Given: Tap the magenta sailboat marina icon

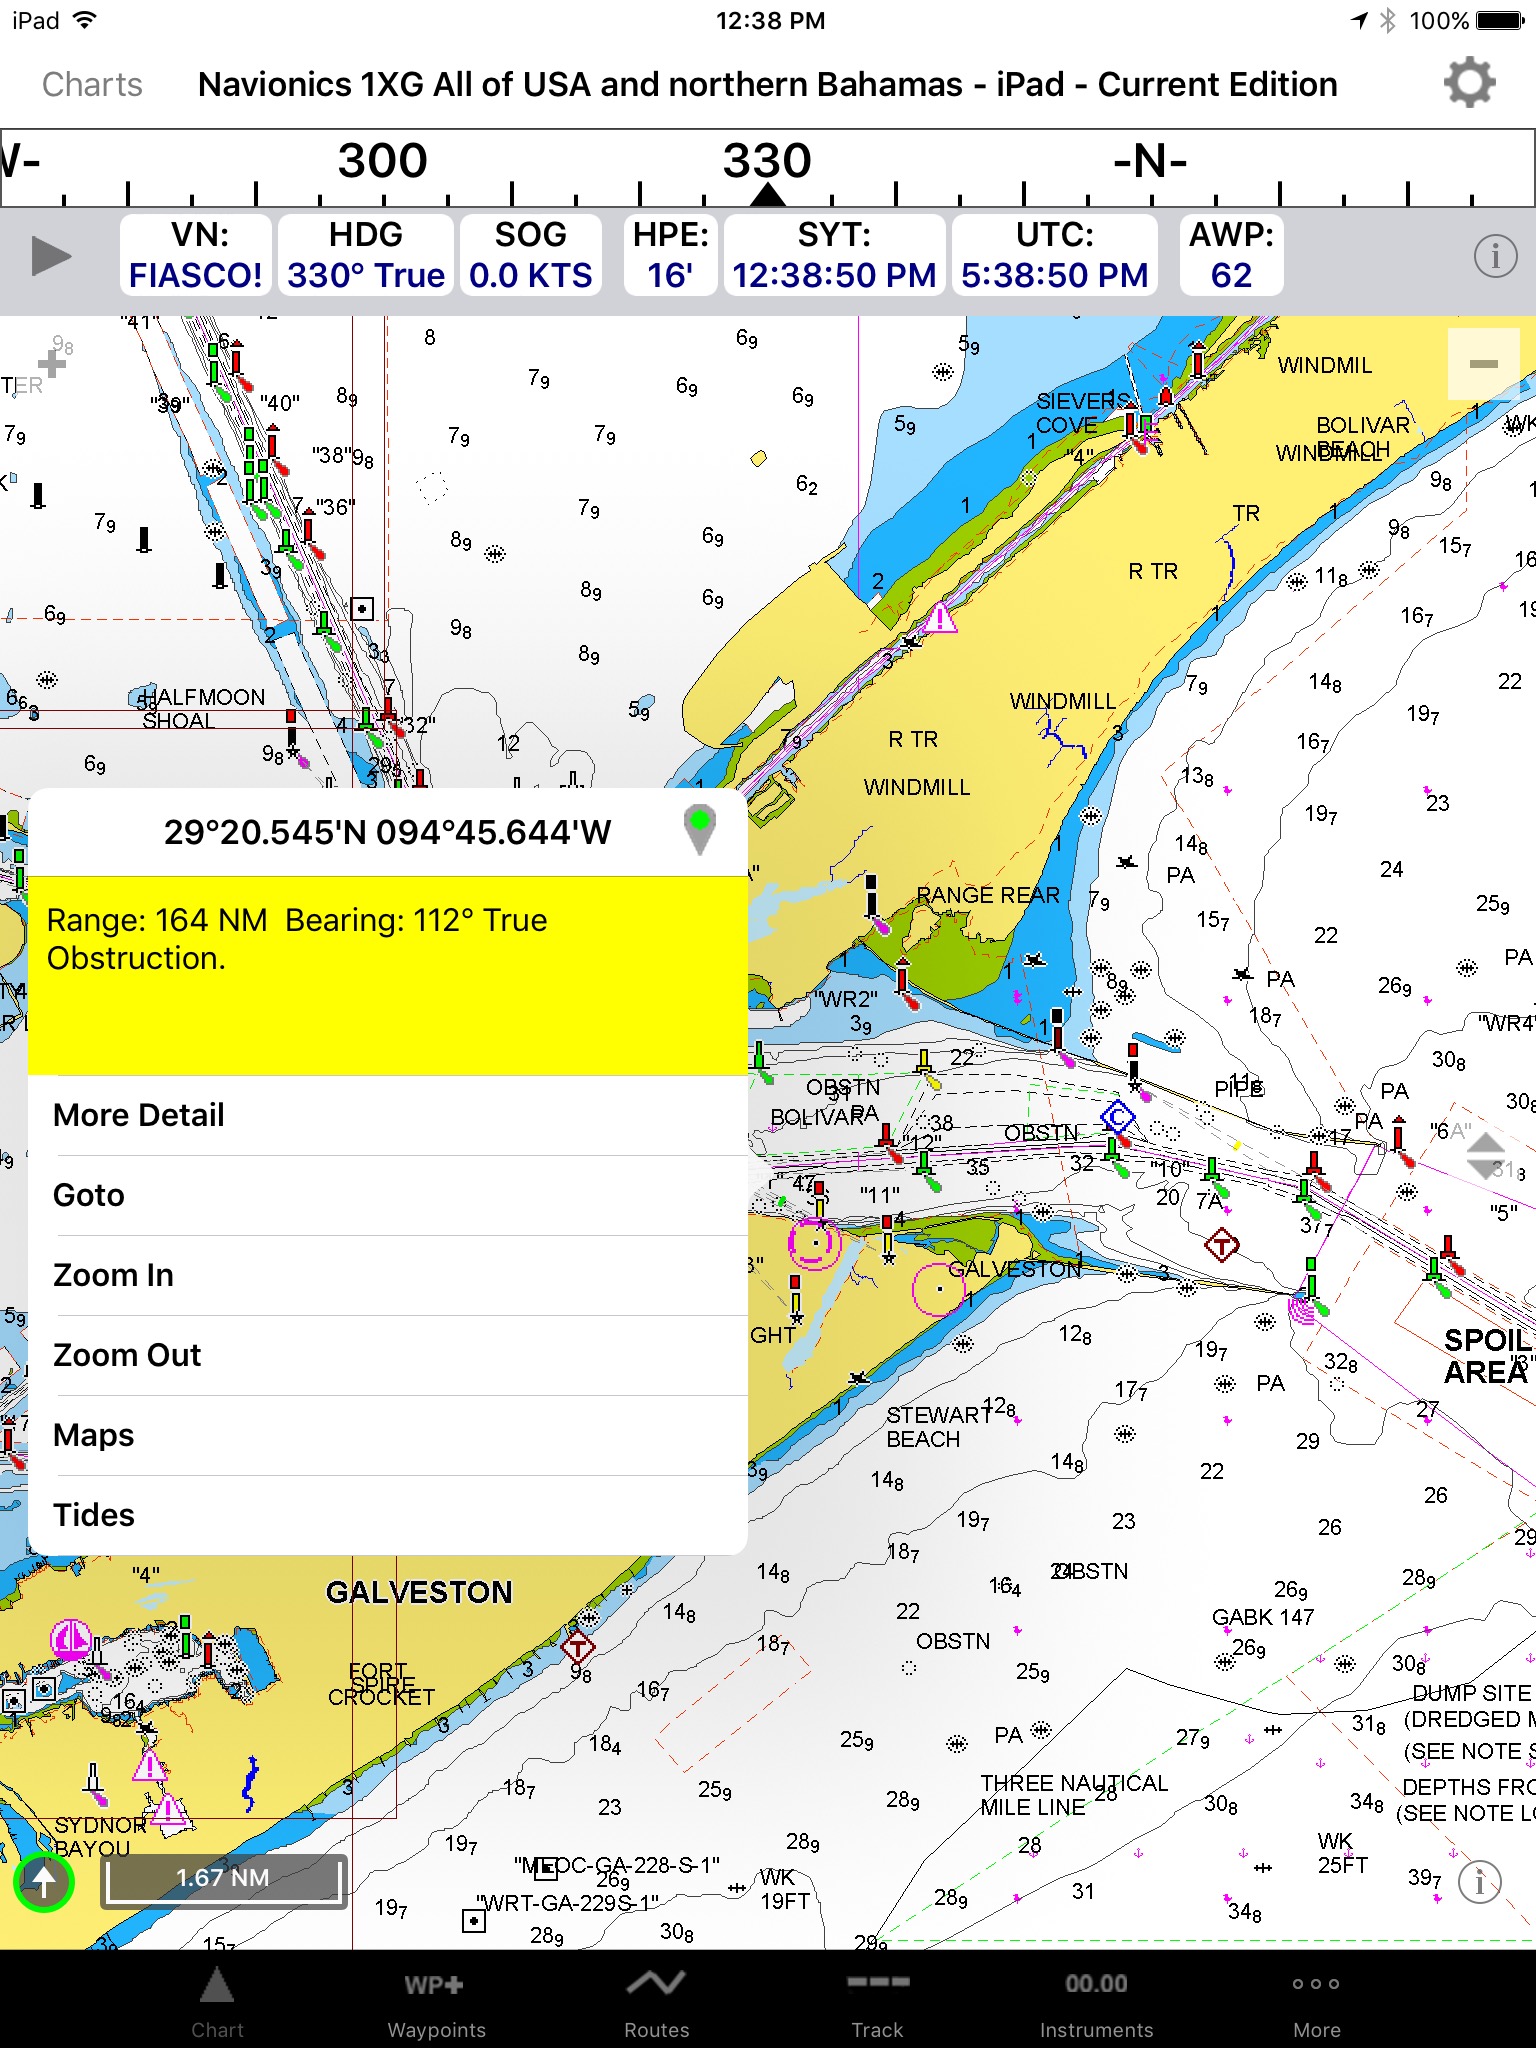Looking at the screenshot, I should tap(70, 1640).
